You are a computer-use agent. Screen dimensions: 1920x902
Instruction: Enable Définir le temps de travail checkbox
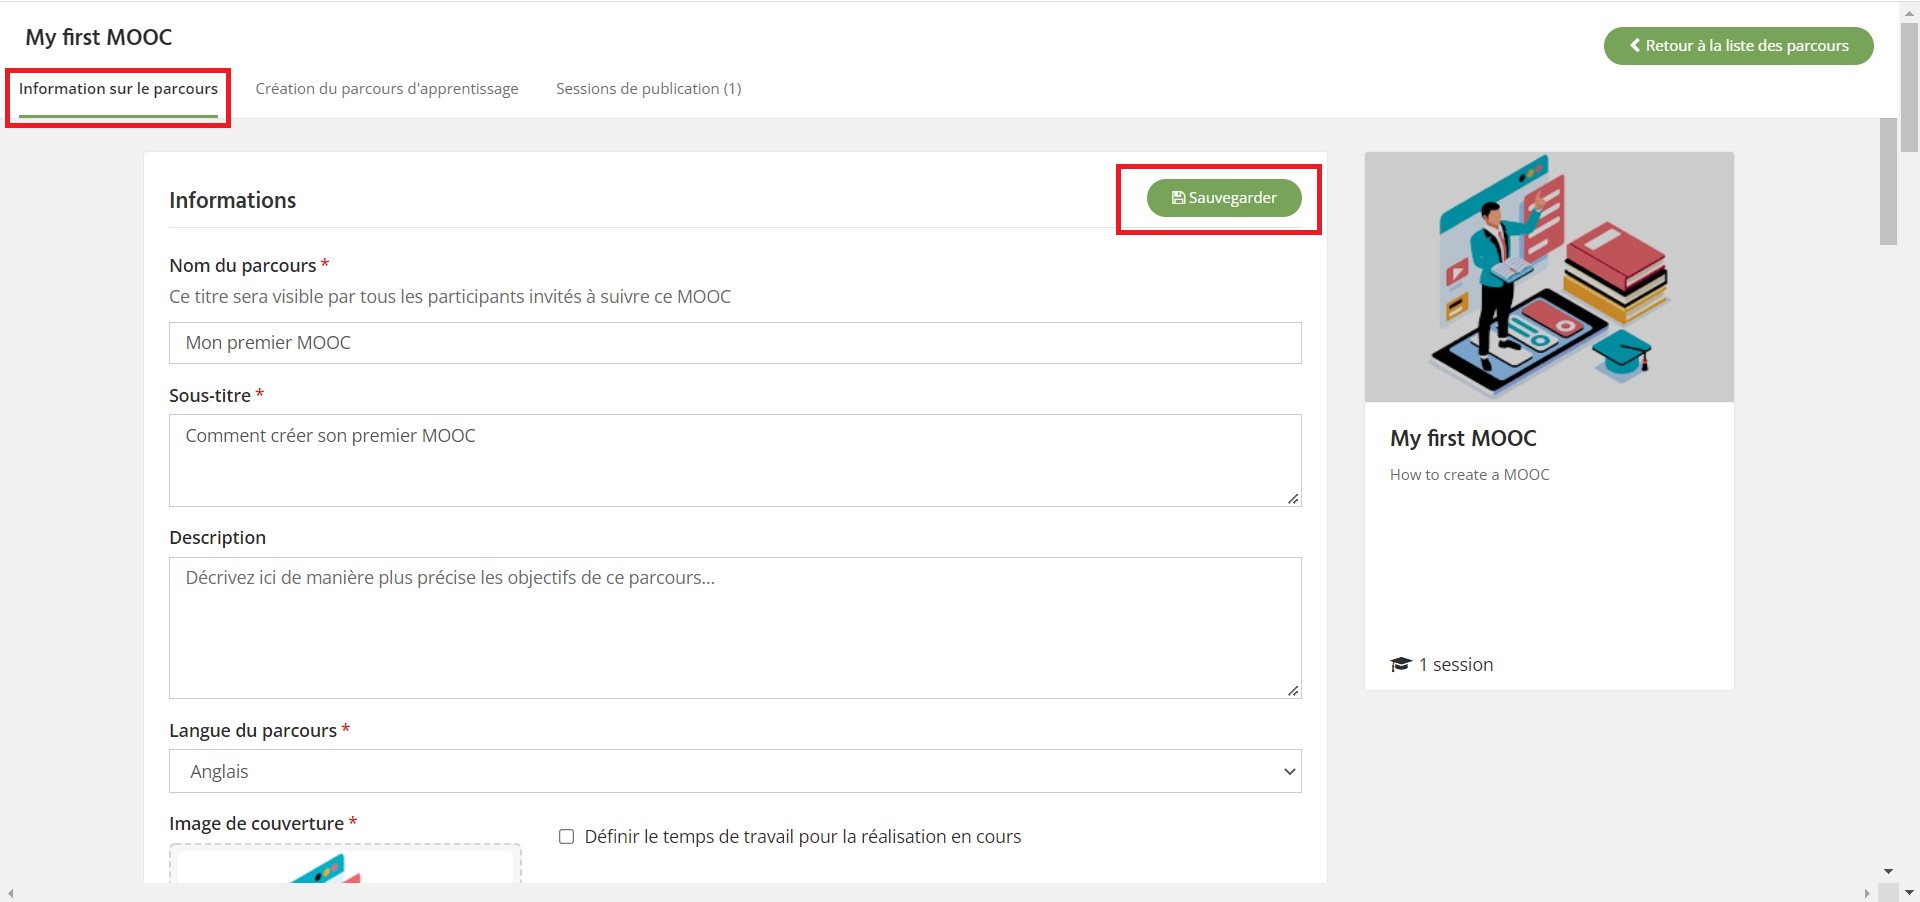tap(566, 837)
